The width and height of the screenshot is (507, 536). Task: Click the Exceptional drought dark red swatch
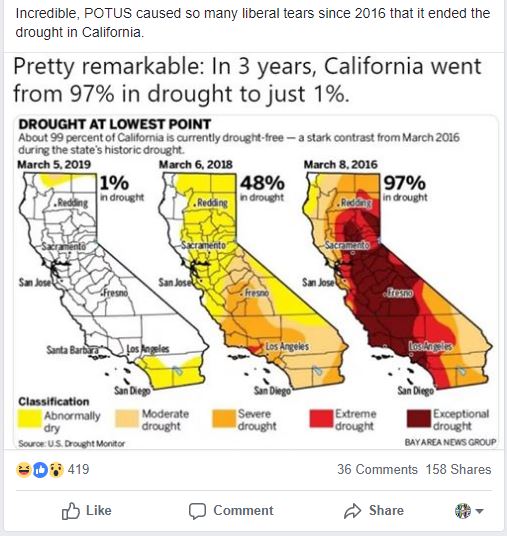[x=419, y=419]
